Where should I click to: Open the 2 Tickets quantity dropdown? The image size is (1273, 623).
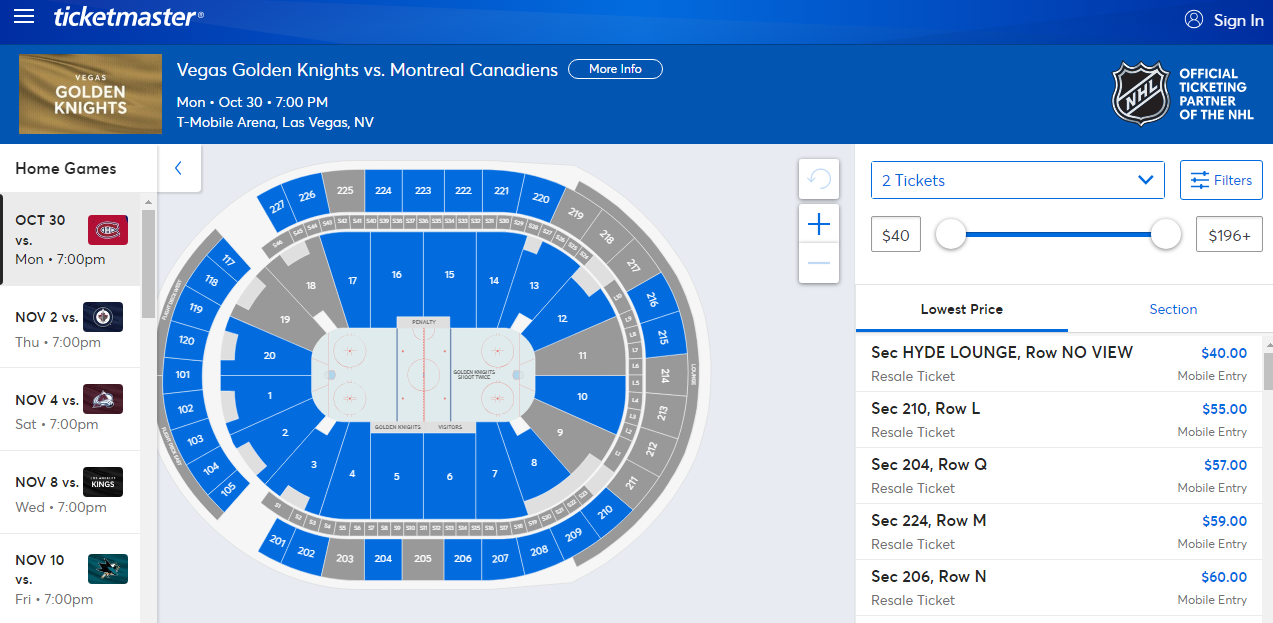pos(1017,180)
